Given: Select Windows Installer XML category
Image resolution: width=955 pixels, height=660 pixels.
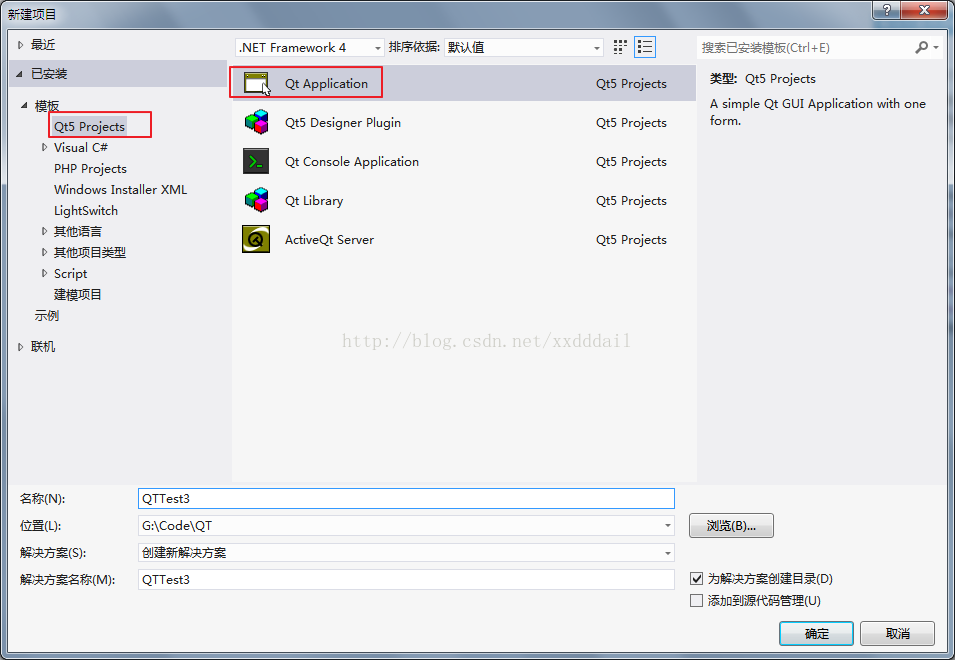Looking at the screenshot, I should tap(121, 189).
